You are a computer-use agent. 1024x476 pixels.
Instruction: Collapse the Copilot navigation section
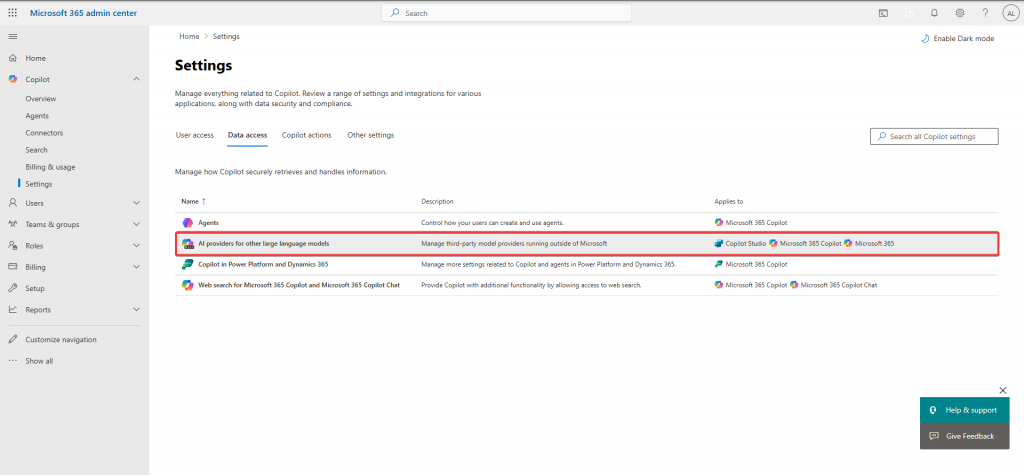[136, 79]
